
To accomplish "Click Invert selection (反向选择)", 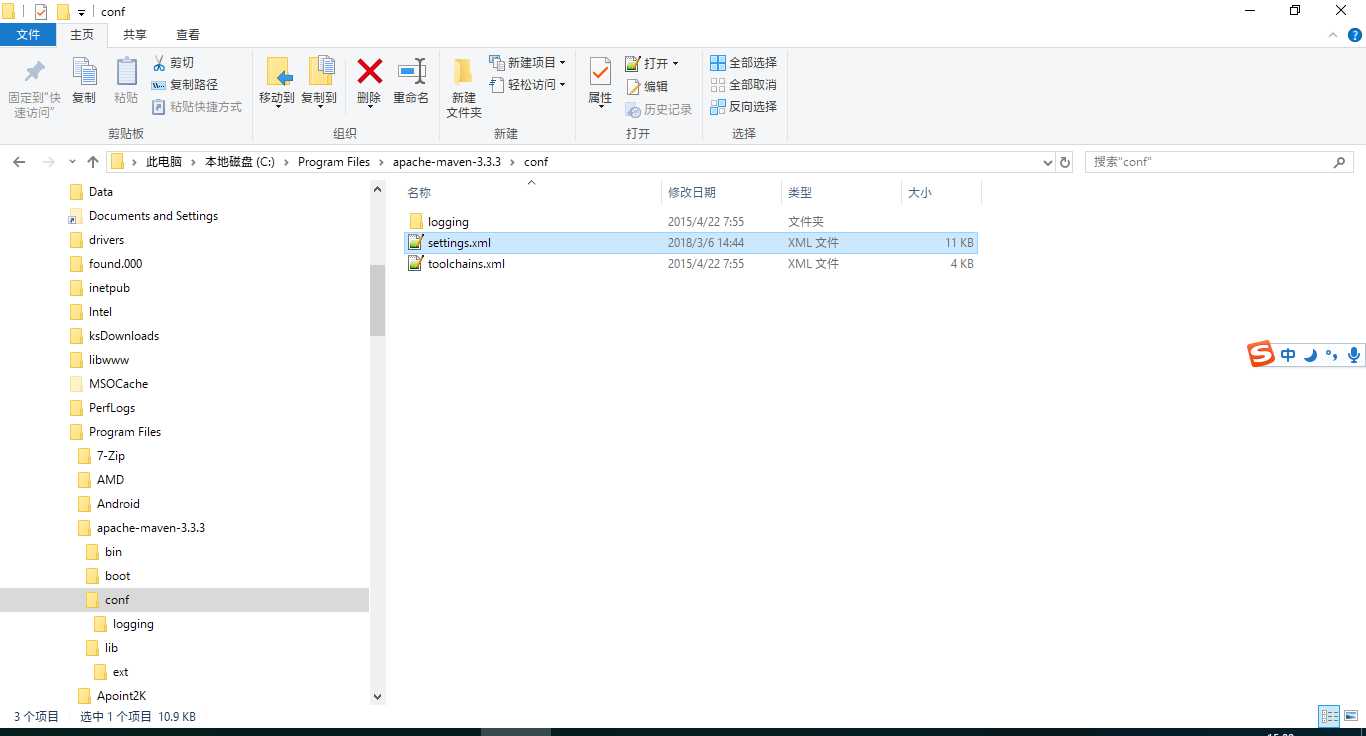I will 743,107.
